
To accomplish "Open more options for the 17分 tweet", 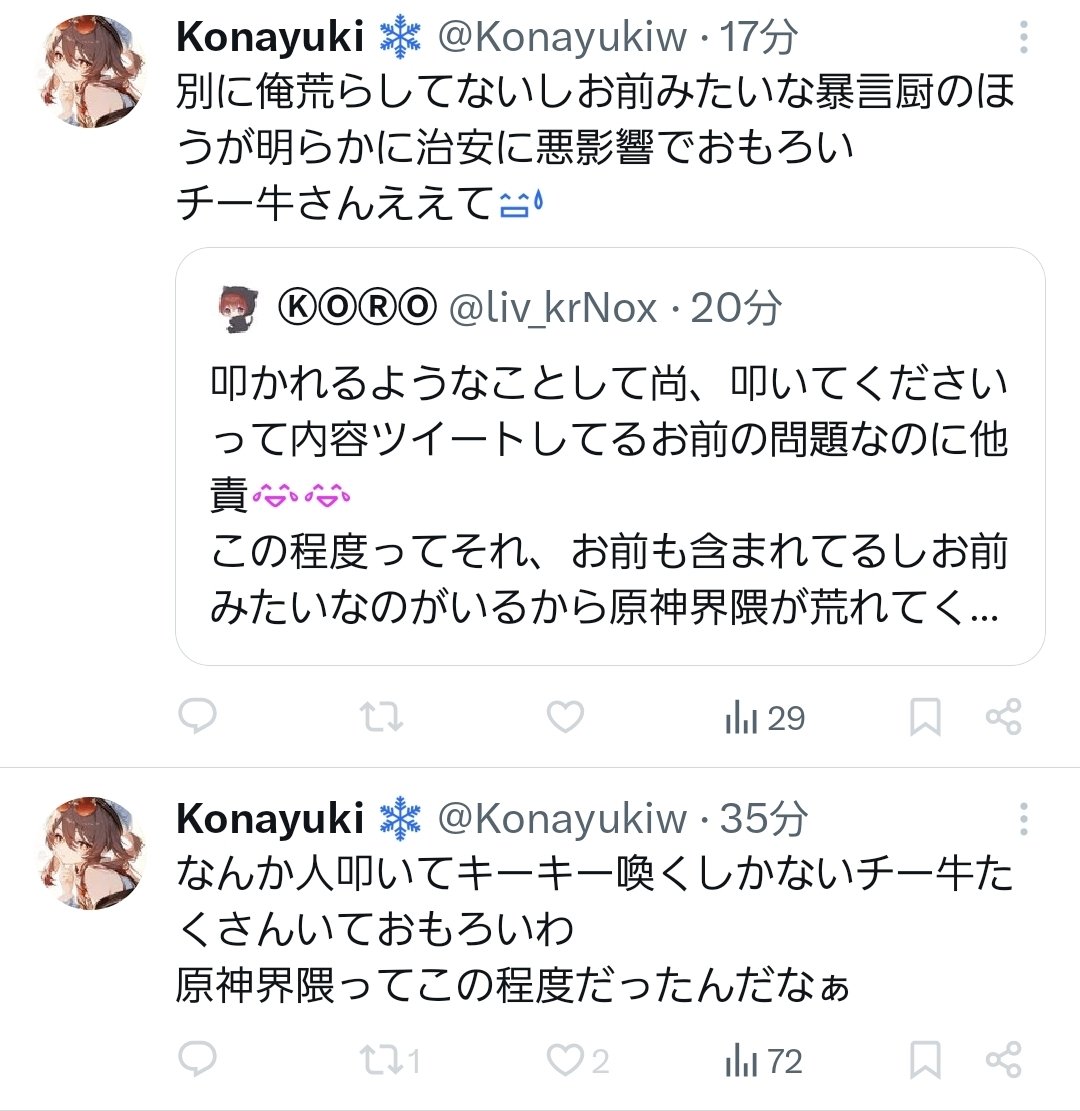I will click(1023, 39).
